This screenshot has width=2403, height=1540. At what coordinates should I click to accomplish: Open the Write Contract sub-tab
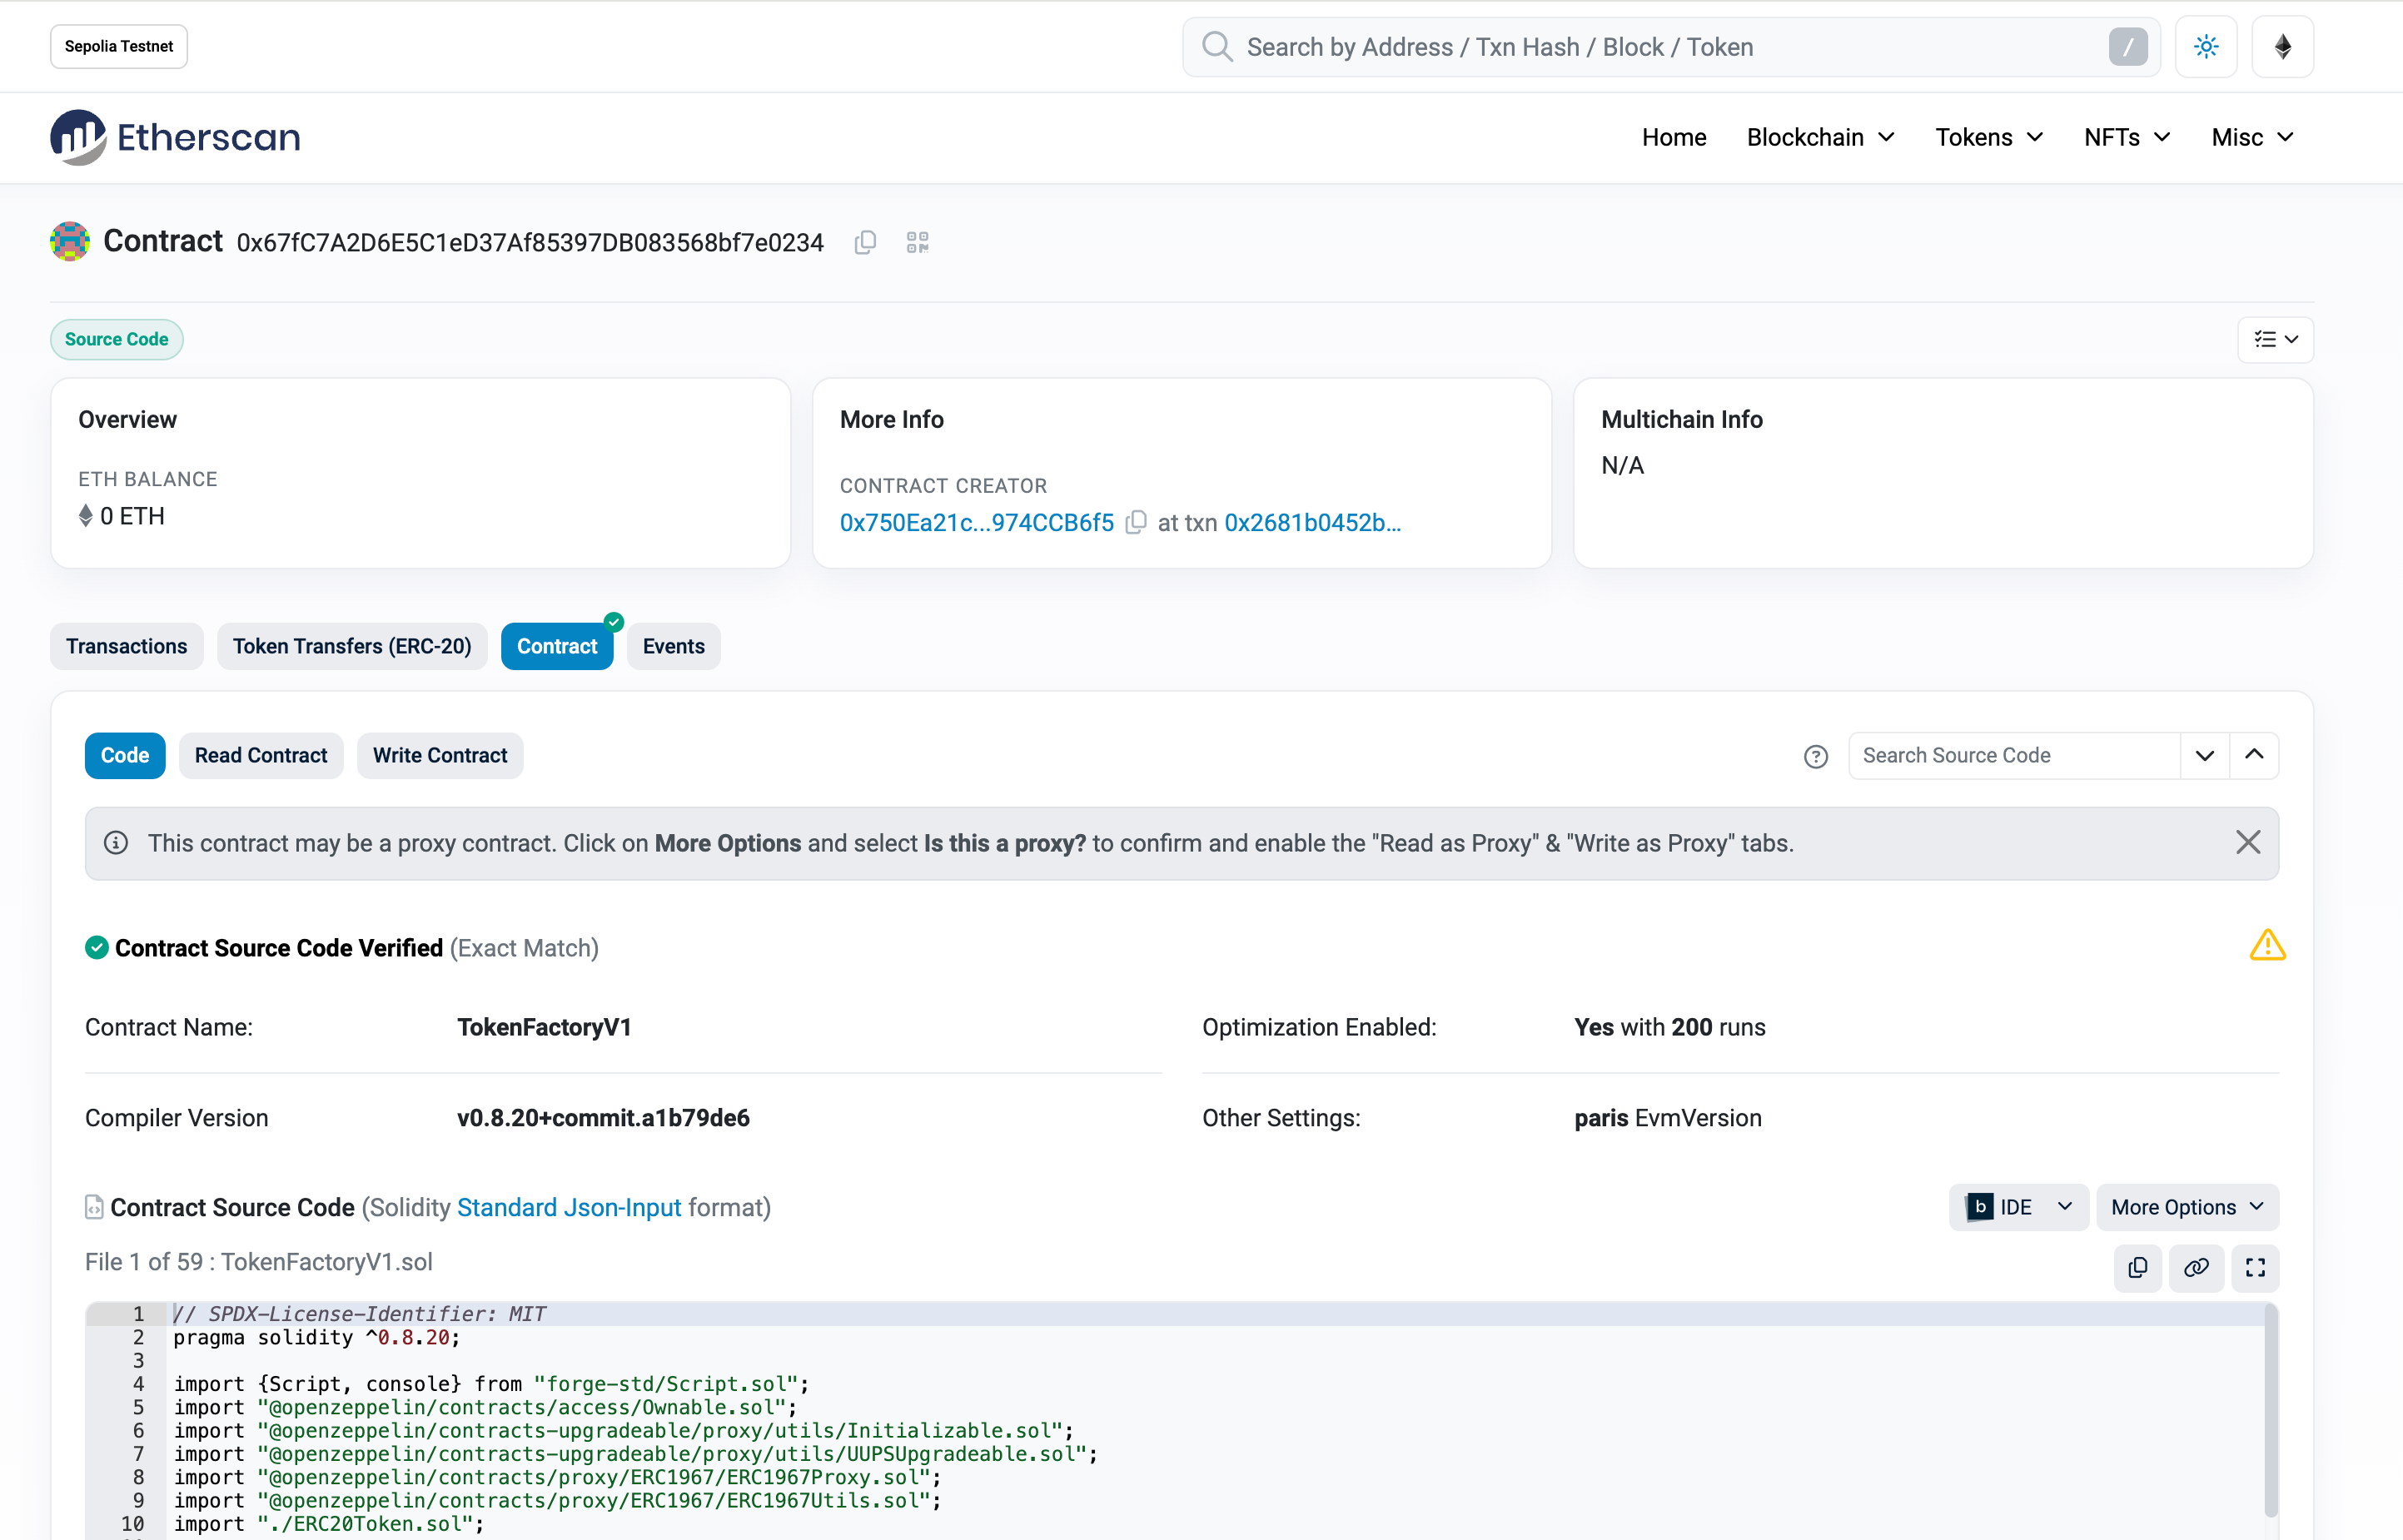pyautogui.click(x=440, y=756)
